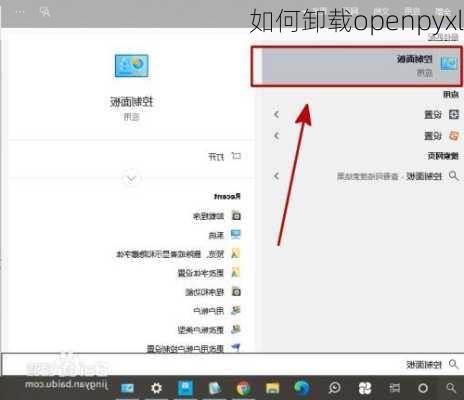Click 打开 to open Control Panel
The height and width of the screenshot is (400, 464).
(x=224, y=156)
